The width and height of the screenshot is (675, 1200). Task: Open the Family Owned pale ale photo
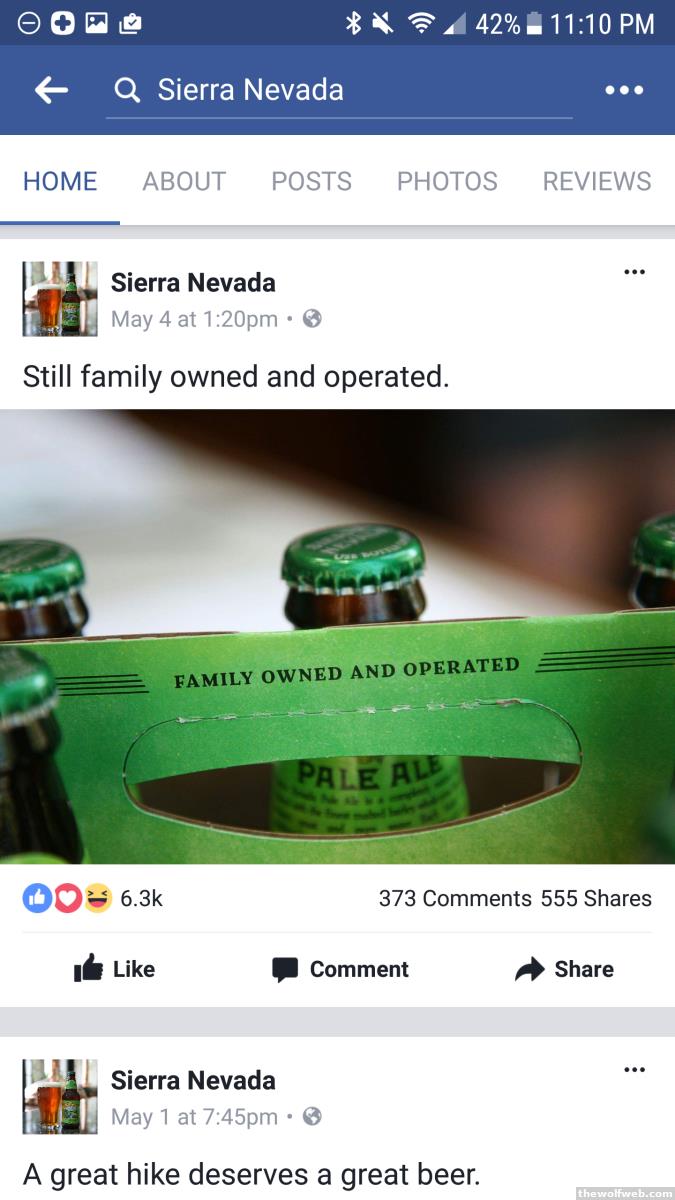[x=337, y=636]
